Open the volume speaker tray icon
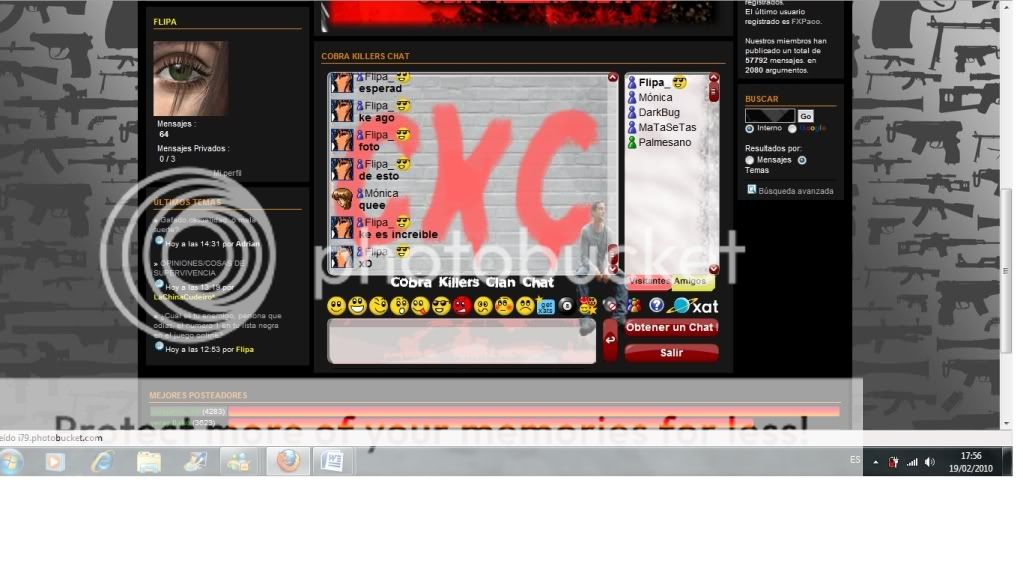Image resolution: width=1023 pixels, height=575 pixels. pos(930,462)
